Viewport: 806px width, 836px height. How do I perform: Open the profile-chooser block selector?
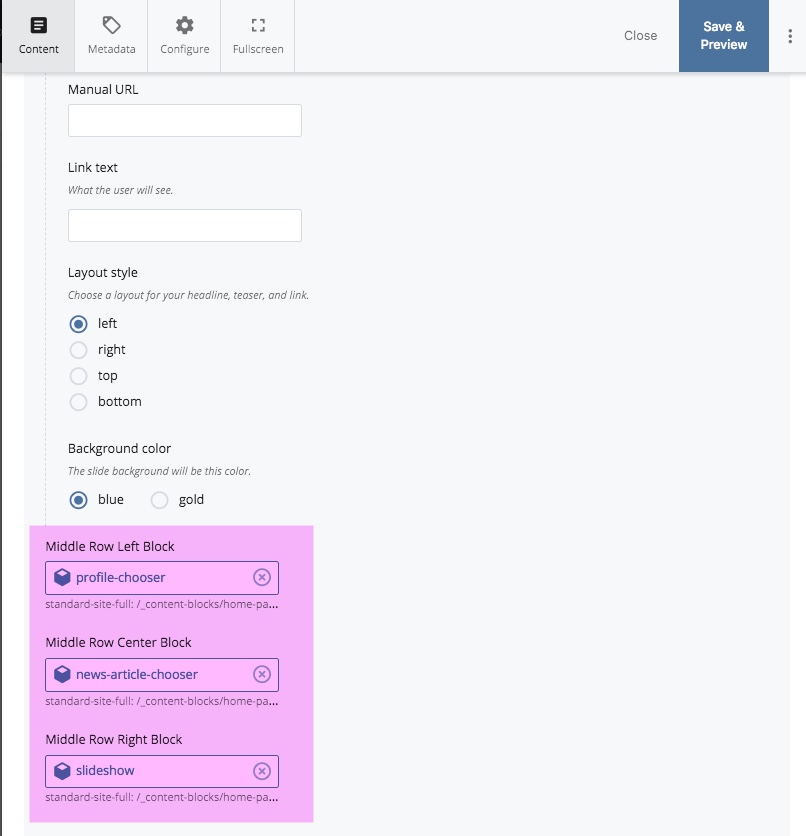(162, 578)
